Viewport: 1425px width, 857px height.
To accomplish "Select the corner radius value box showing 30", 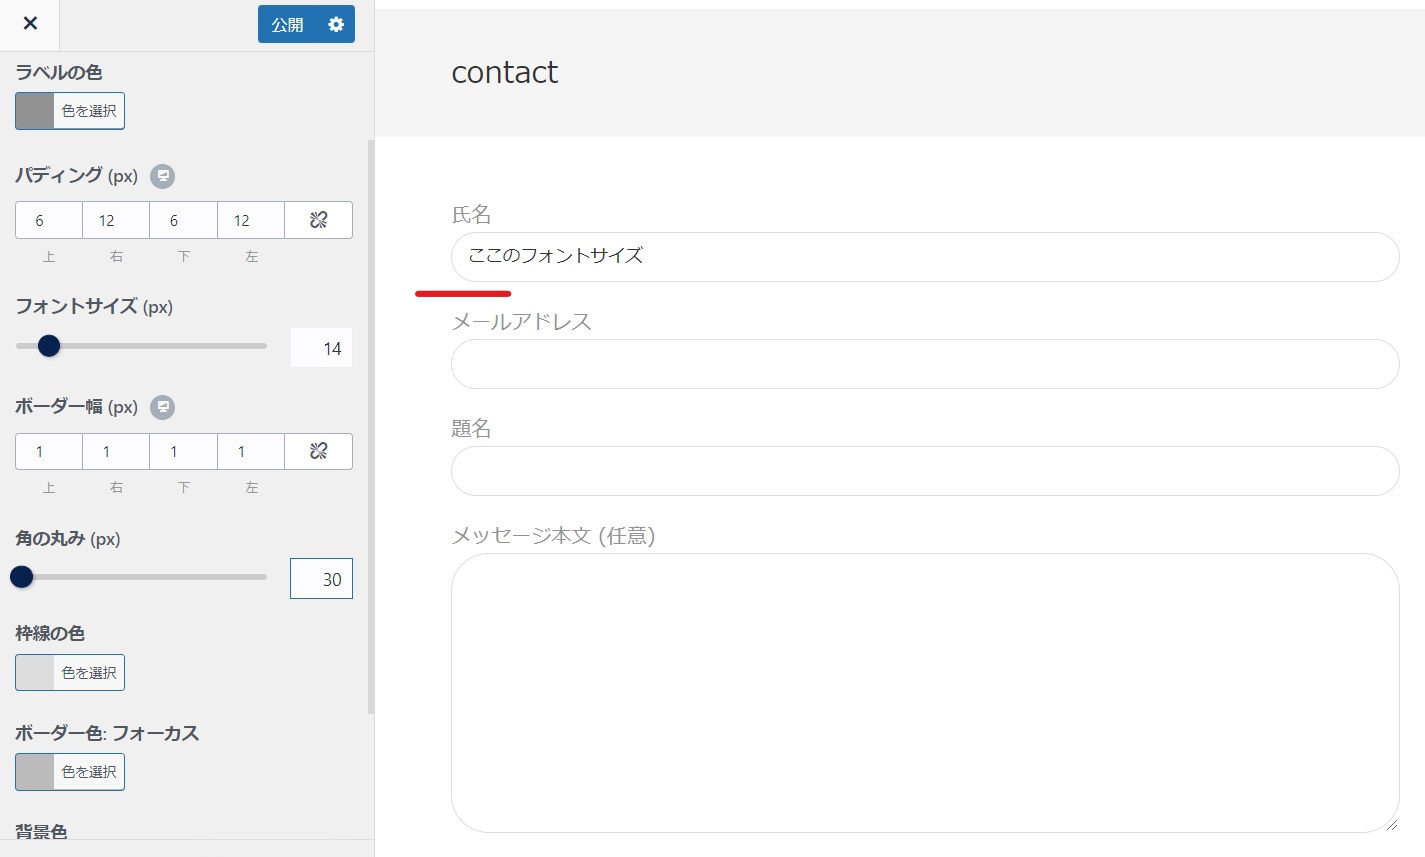I will [x=321, y=578].
